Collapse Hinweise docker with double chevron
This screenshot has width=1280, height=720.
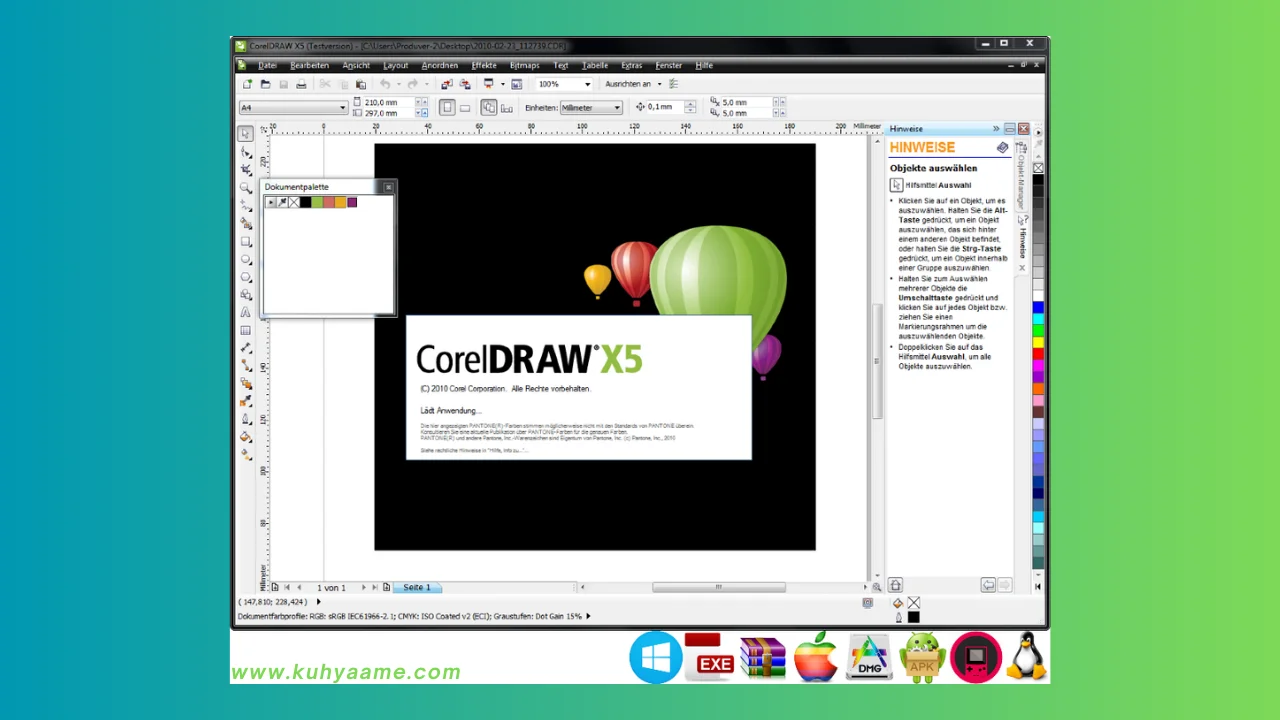(x=996, y=128)
